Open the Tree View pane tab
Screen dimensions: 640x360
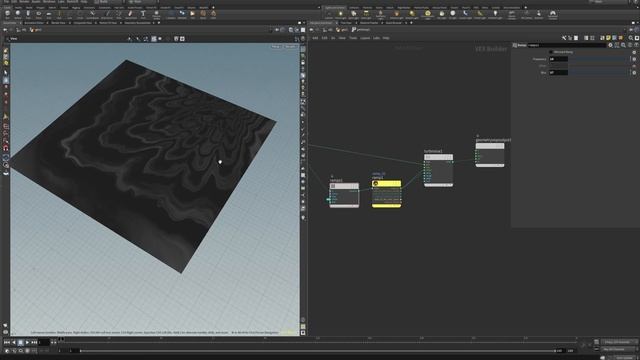(x=346, y=23)
